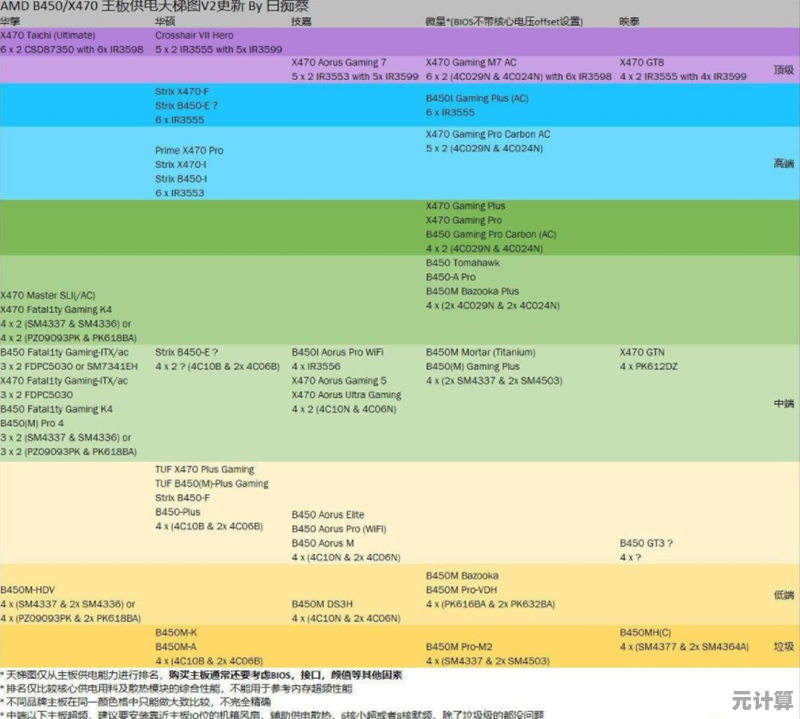Select the 华硕 column header
The image size is (800, 719).
[165, 20]
